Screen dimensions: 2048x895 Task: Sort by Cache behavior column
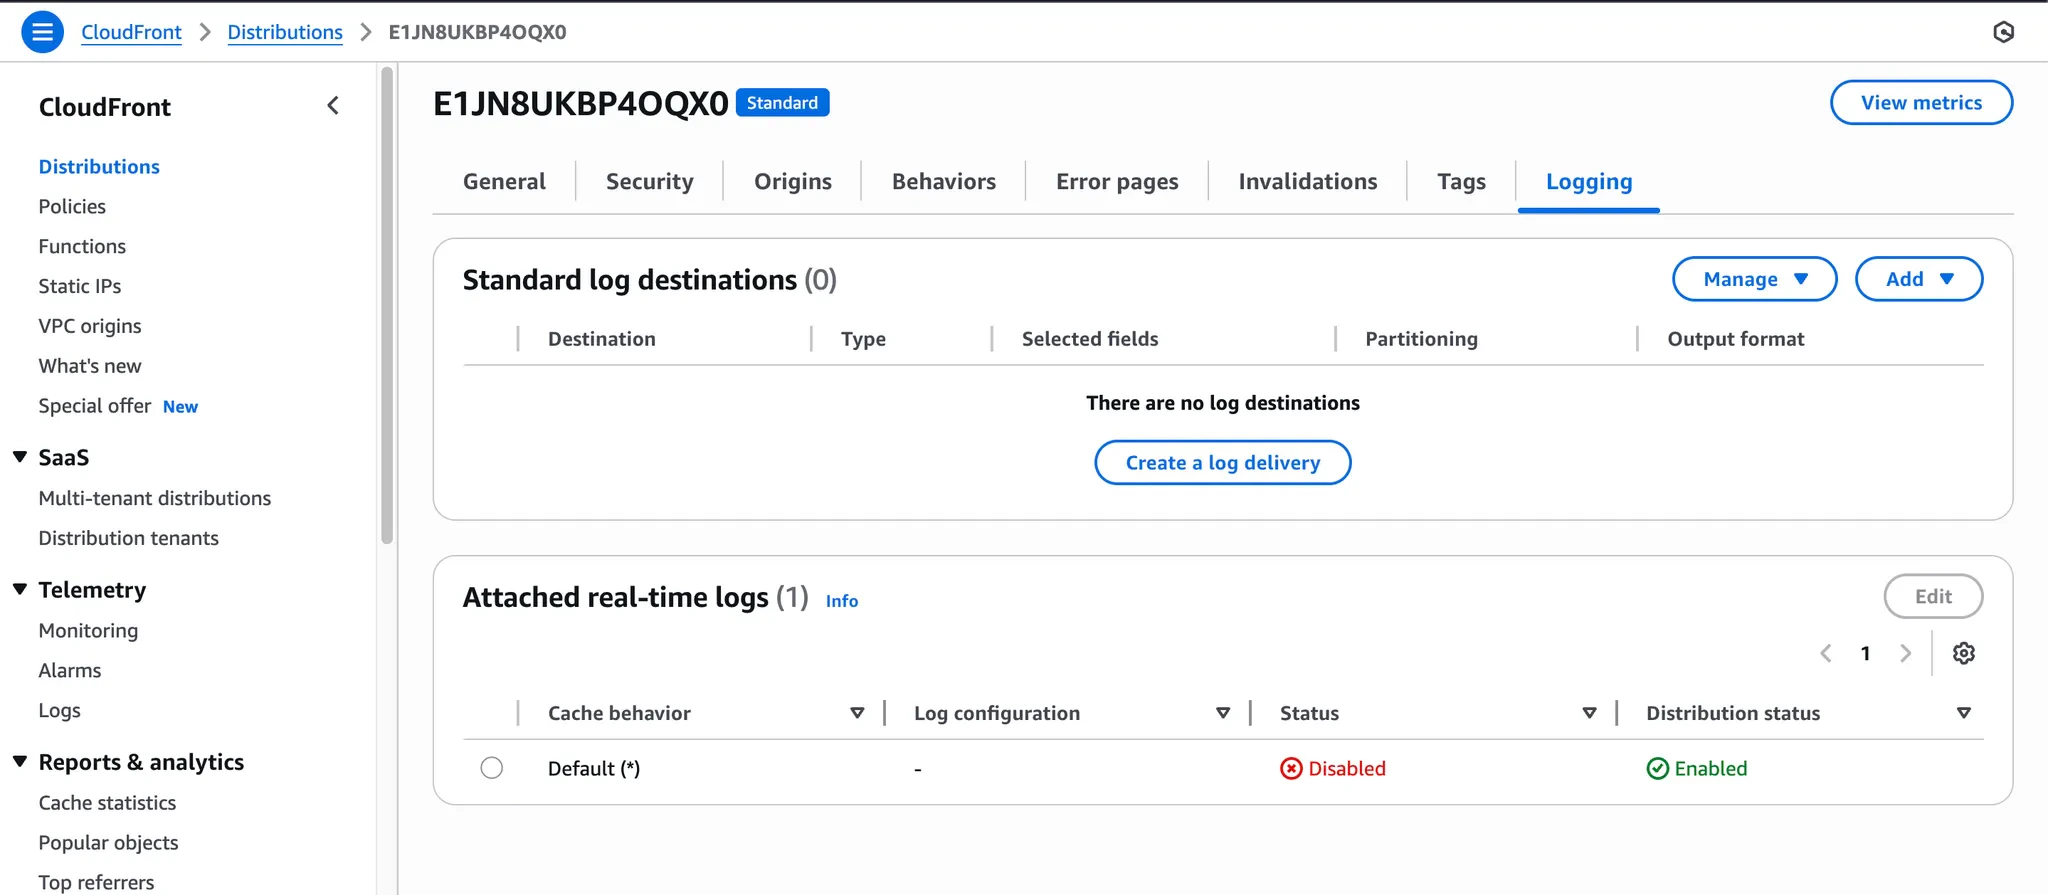[857, 713]
